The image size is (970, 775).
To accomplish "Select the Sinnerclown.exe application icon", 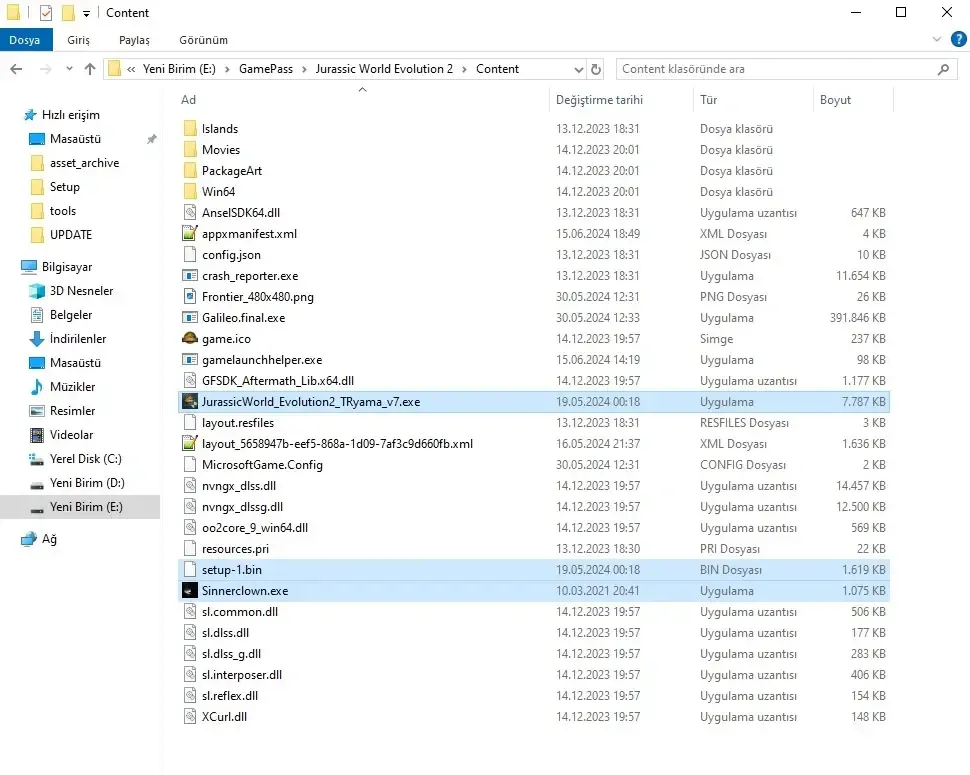I will click(190, 591).
